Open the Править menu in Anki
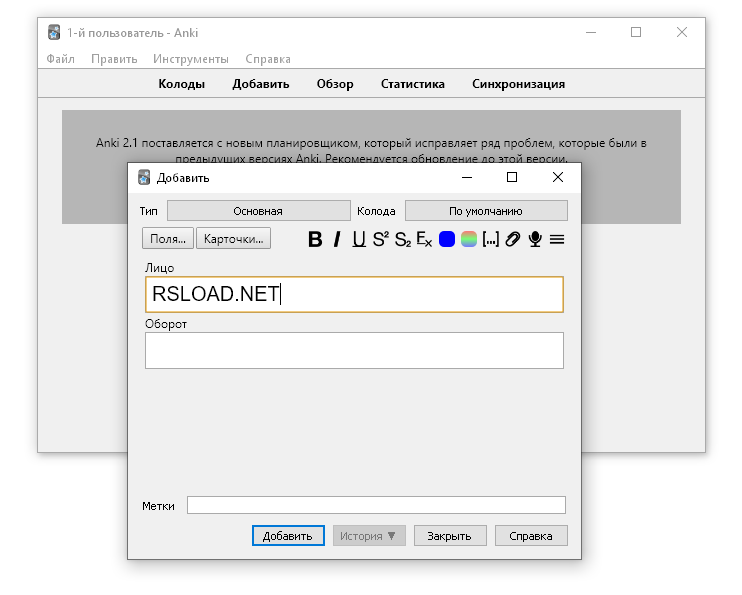 pyautogui.click(x=114, y=59)
